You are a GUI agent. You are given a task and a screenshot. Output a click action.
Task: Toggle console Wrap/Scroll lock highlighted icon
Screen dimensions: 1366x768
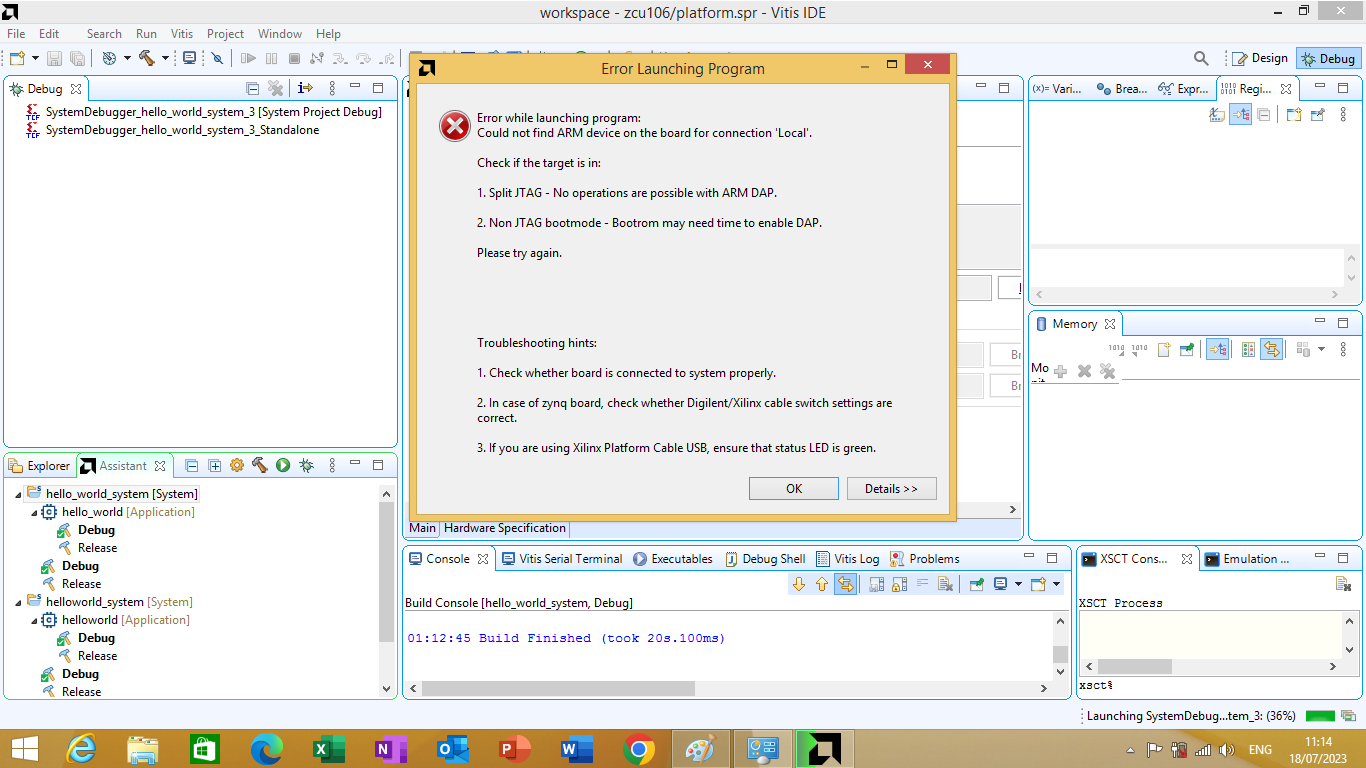click(846, 585)
